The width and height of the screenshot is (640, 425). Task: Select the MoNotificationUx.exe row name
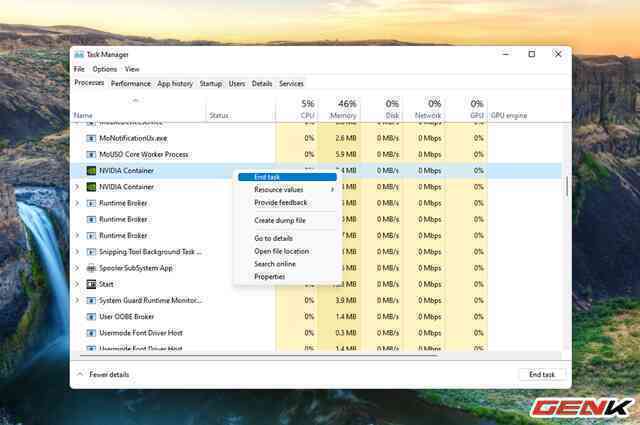point(133,138)
